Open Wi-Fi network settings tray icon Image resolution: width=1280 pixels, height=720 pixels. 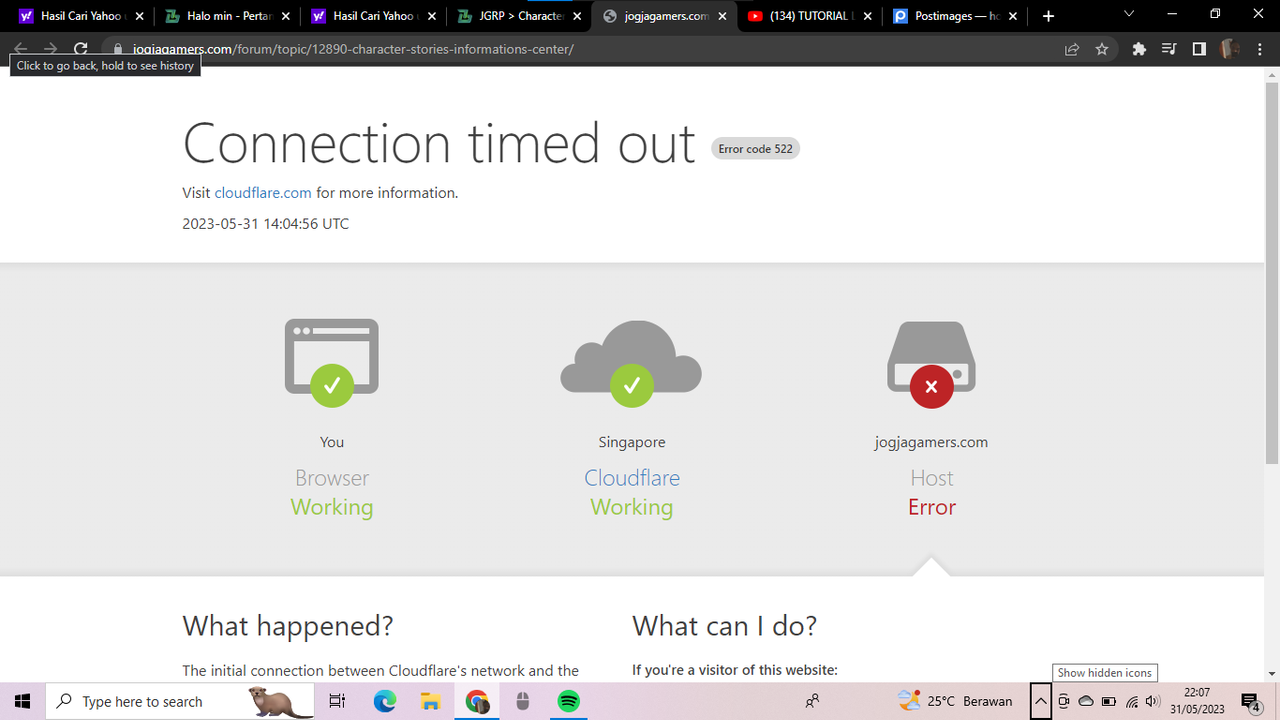1131,701
